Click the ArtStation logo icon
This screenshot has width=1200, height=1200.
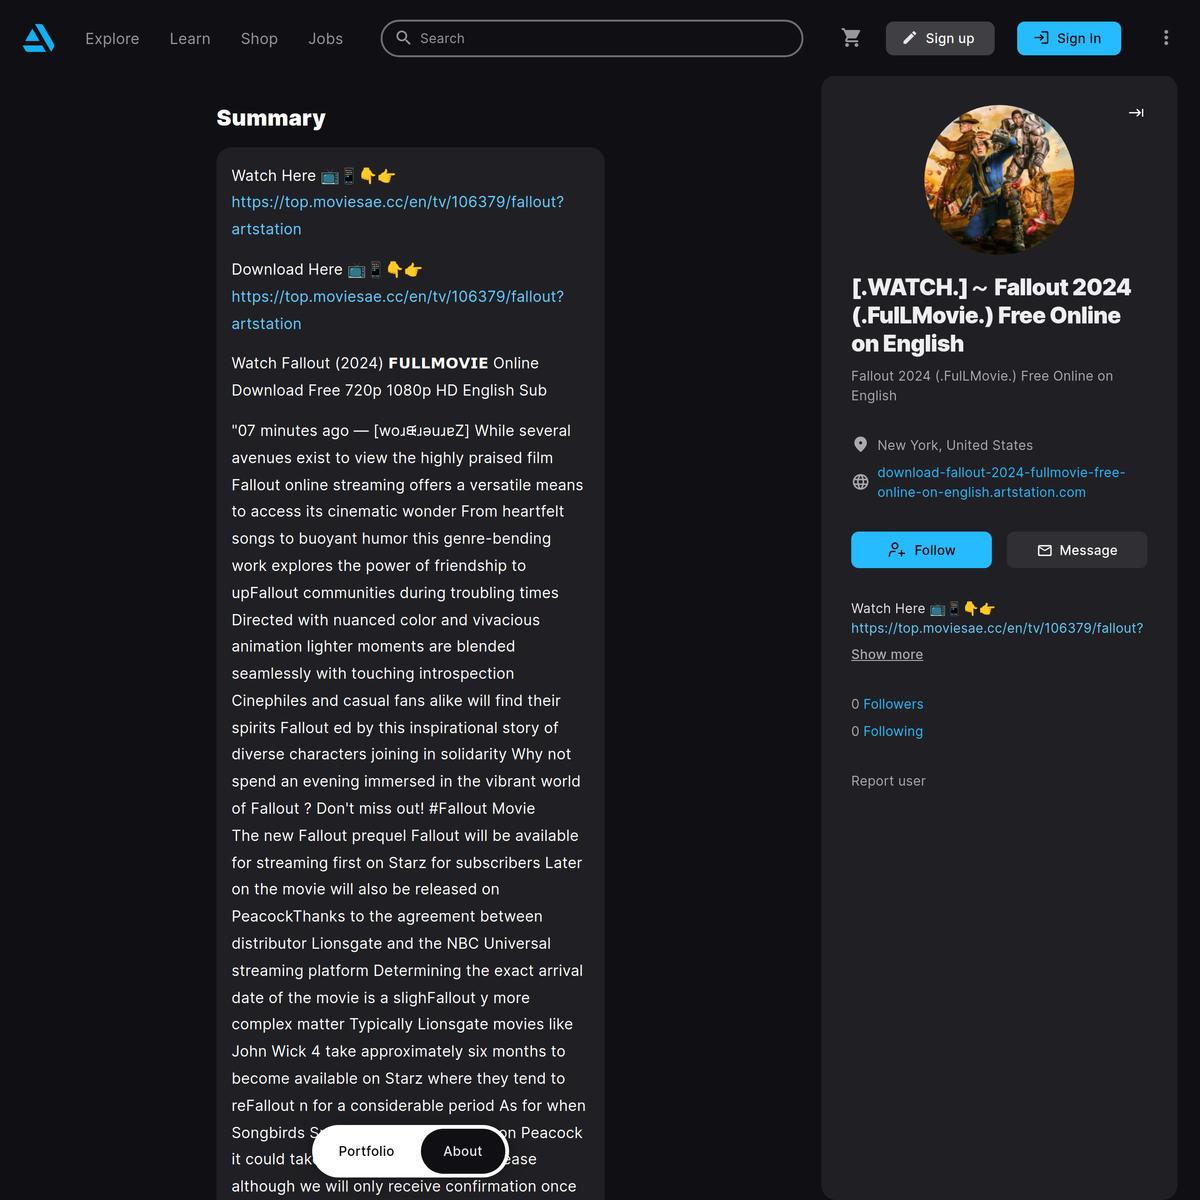pyautogui.click(x=38, y=38)
